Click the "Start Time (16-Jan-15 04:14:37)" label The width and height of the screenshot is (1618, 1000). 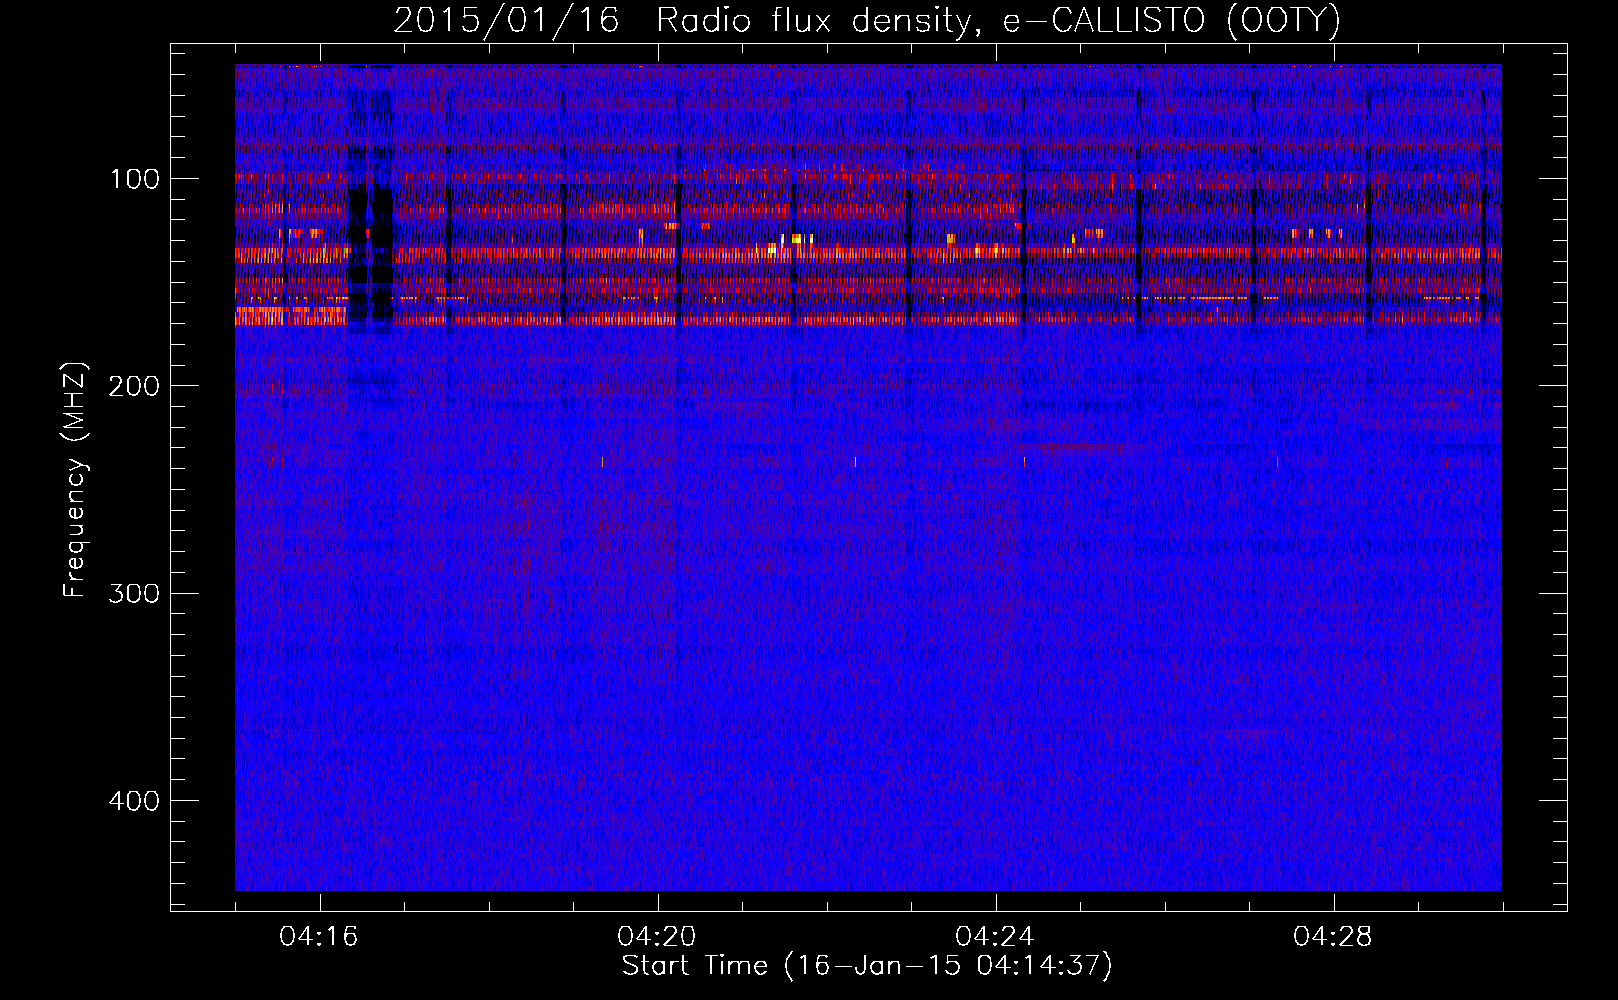coord(867,966)
